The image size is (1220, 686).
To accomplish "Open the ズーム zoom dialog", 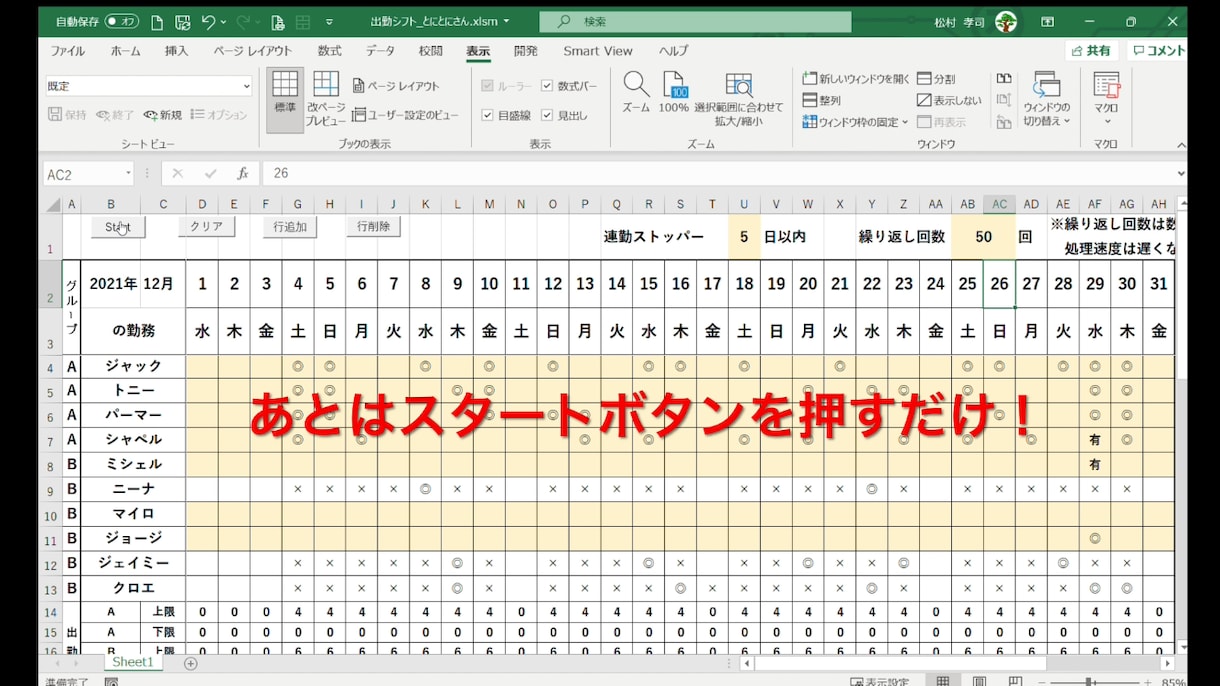I will pyautogui.click(x=636, y=92).
